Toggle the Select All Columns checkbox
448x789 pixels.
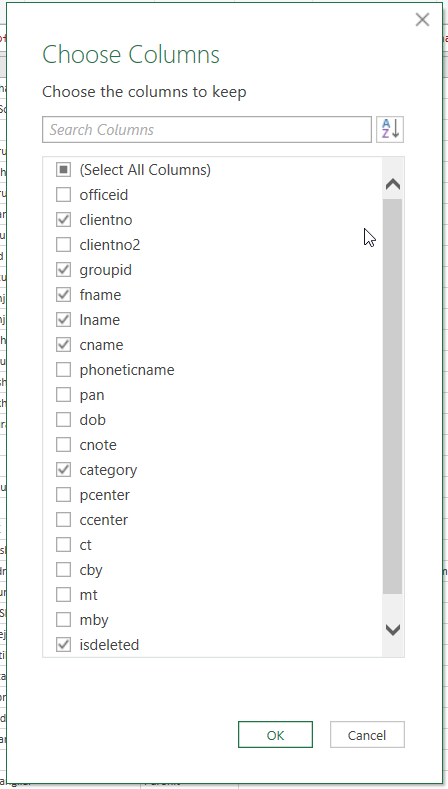click(63, 170)
